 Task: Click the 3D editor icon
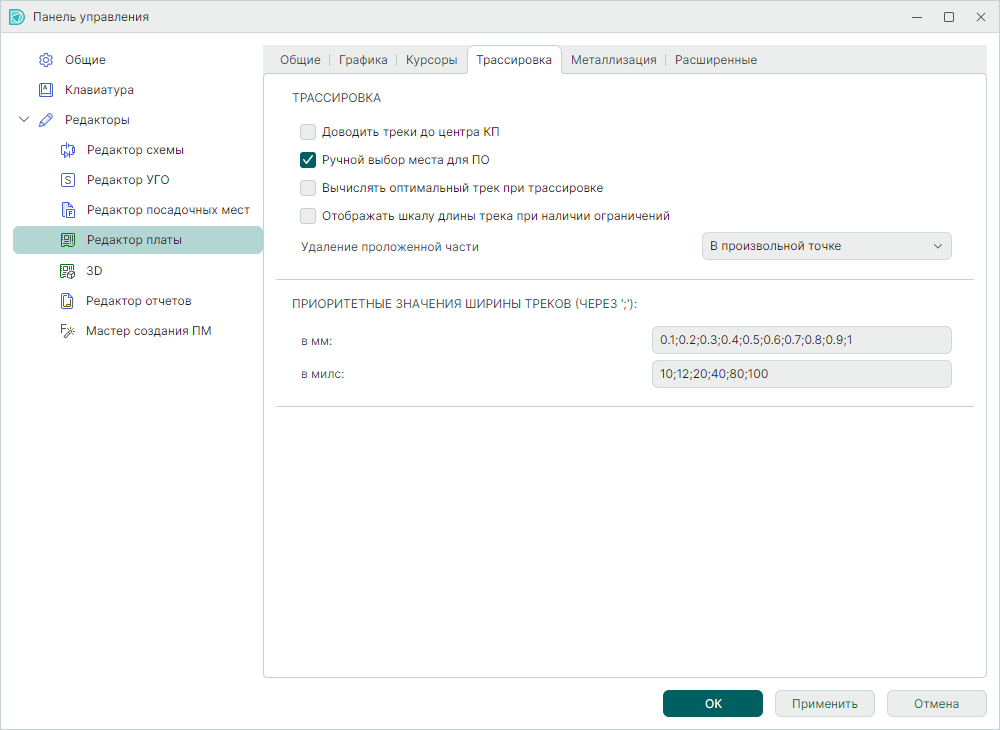(x=68, y=270)
